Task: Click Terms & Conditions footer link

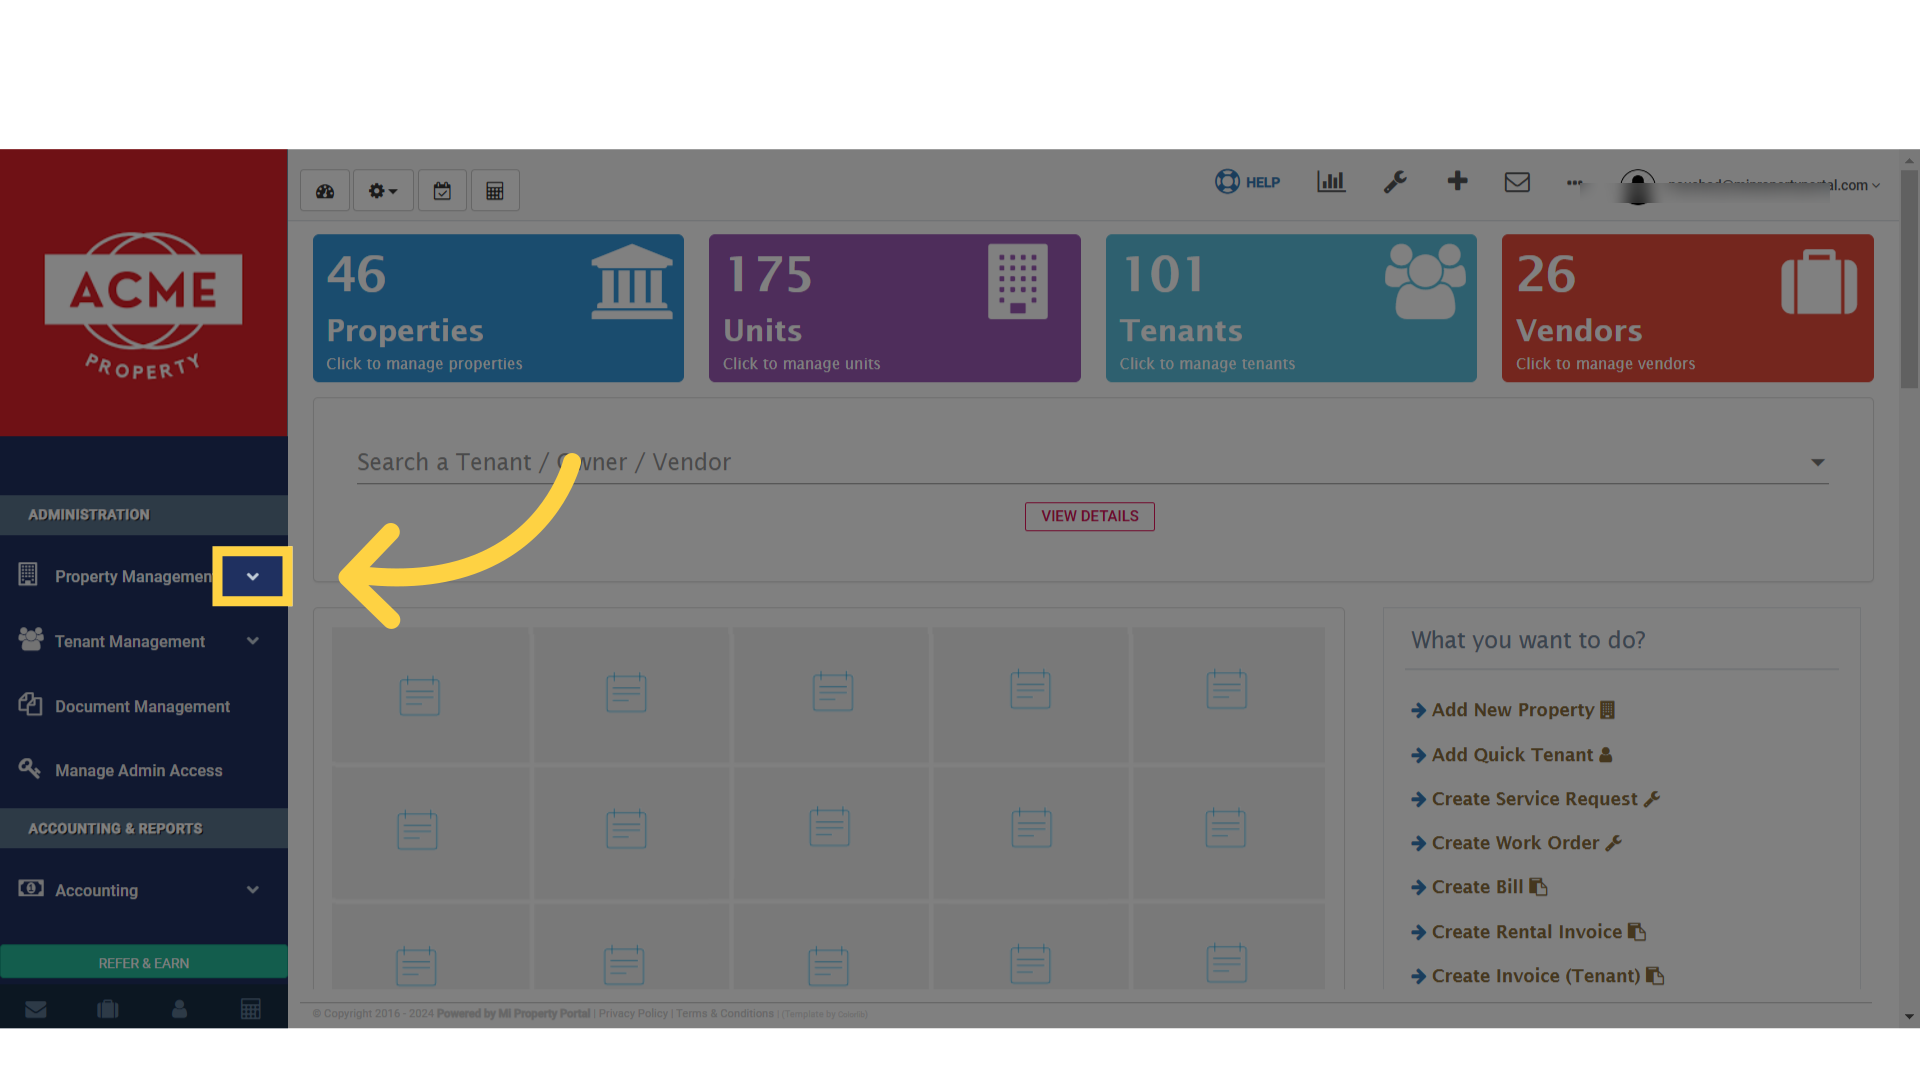Action: tap(725, 1014)
